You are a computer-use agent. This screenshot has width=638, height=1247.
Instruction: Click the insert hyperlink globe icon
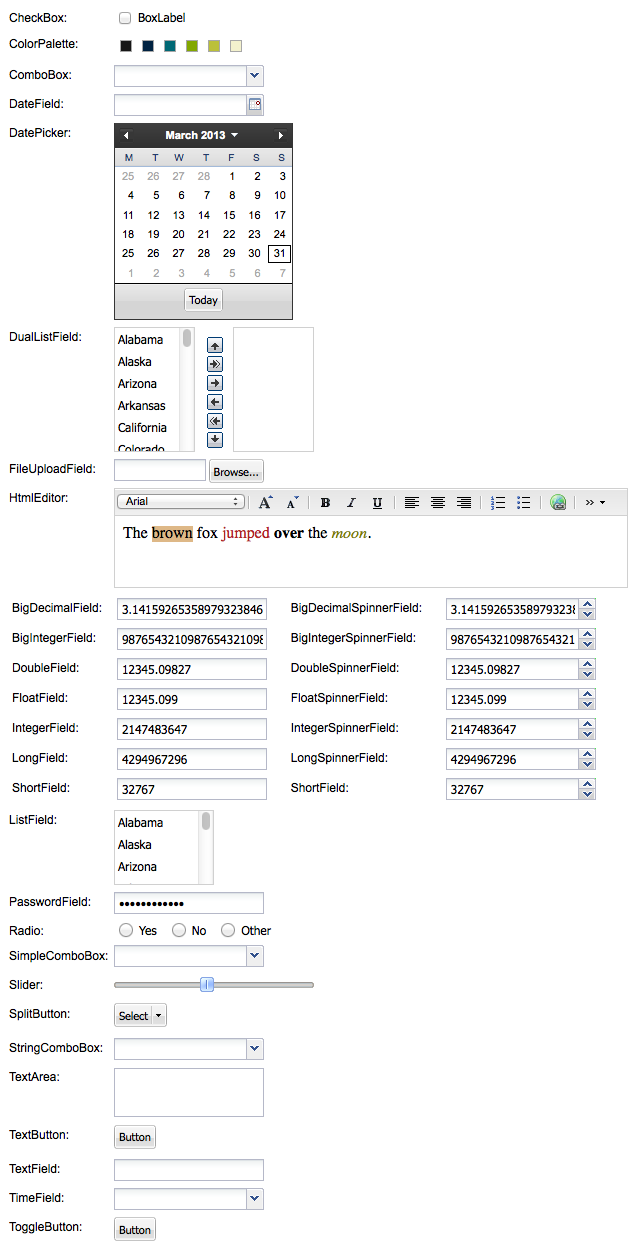point(558,502)
